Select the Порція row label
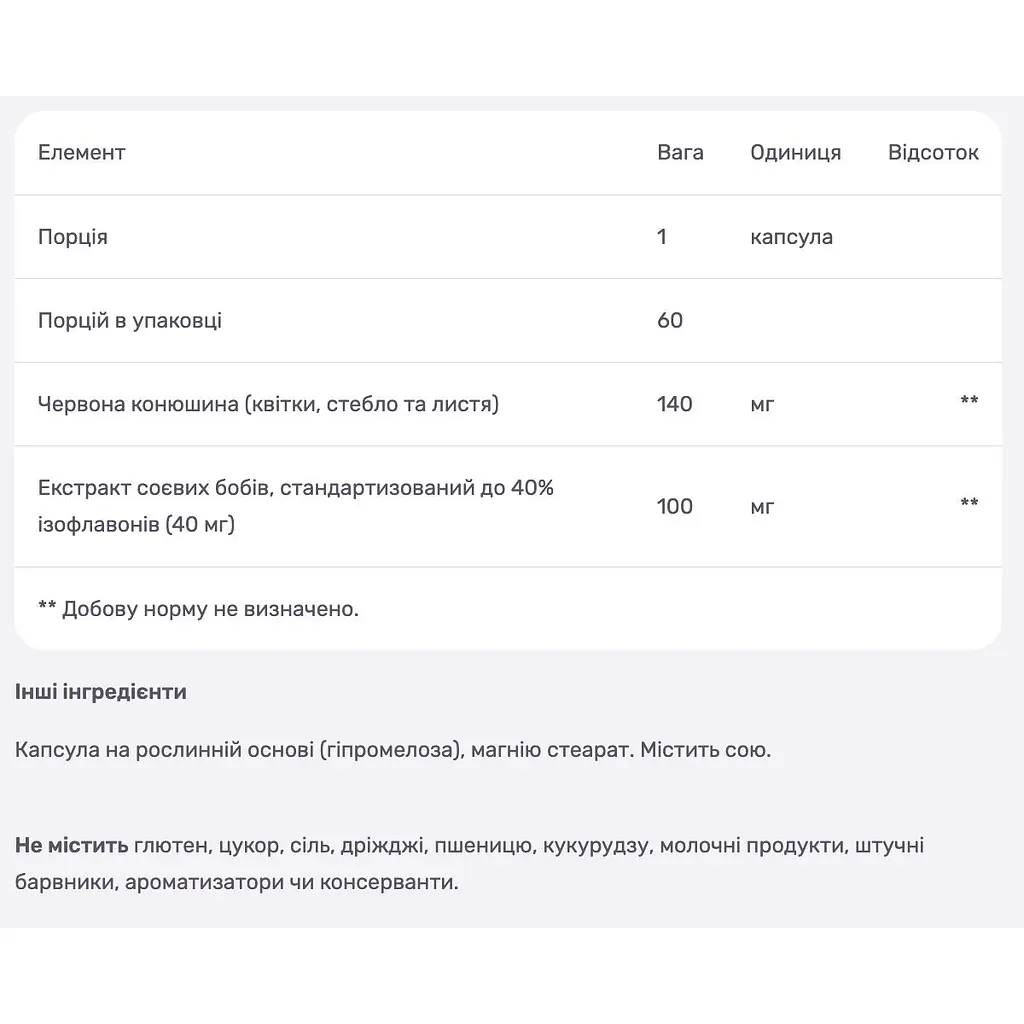This screenshot has height=1024, width=1024. pos(73,236)
